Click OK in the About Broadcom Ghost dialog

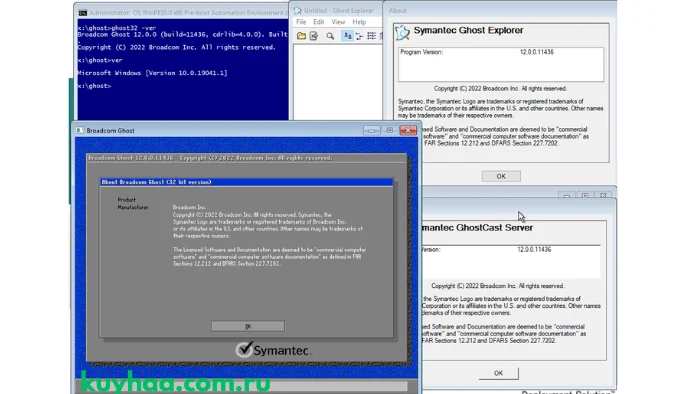248,326
